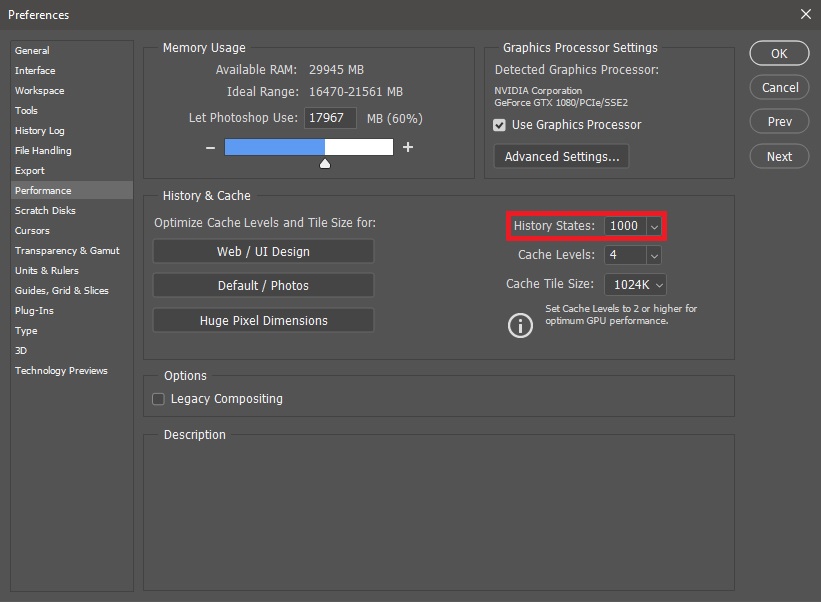Image resolution: width=821 pixels, height=602 pixels.
Task: Close the Preferences dialog with X
Action: click(x=806, y=14)
